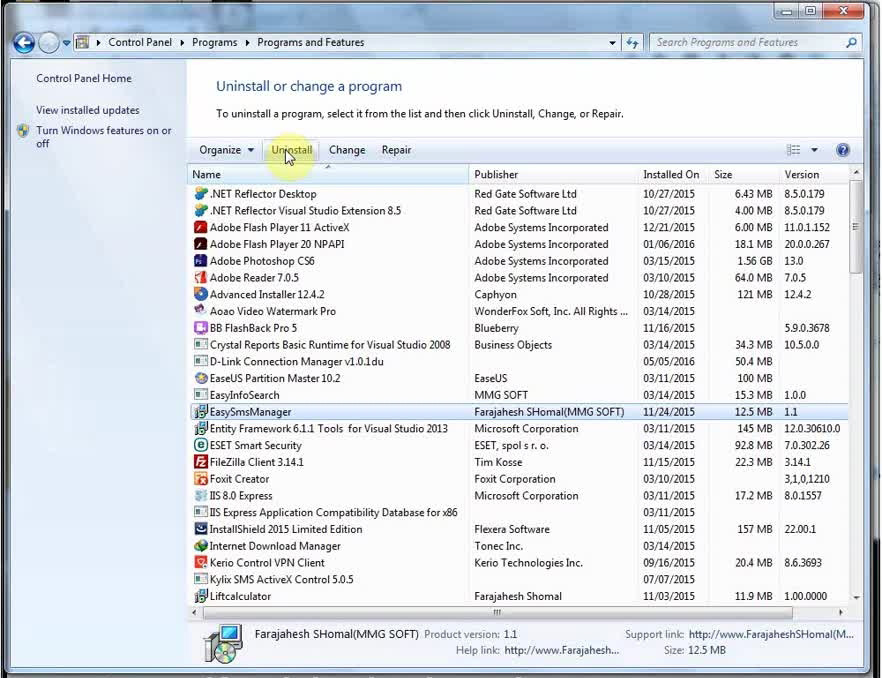Expand arrow after Control Panel breadcrumb
882x678 pixels.
(x=182, y=43)
